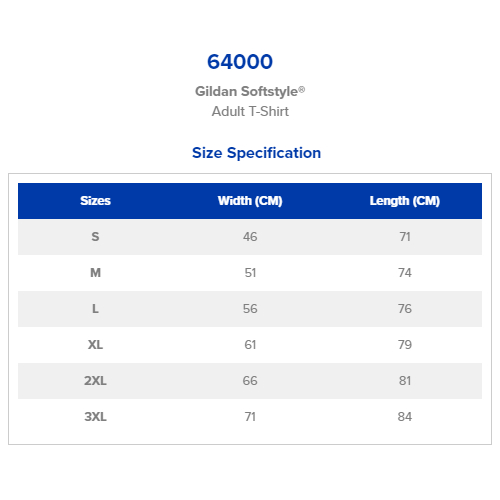This screenshot has height=500, width=500.
Task: Click the 64000 product number heading
Action: [x=240, y=62]
